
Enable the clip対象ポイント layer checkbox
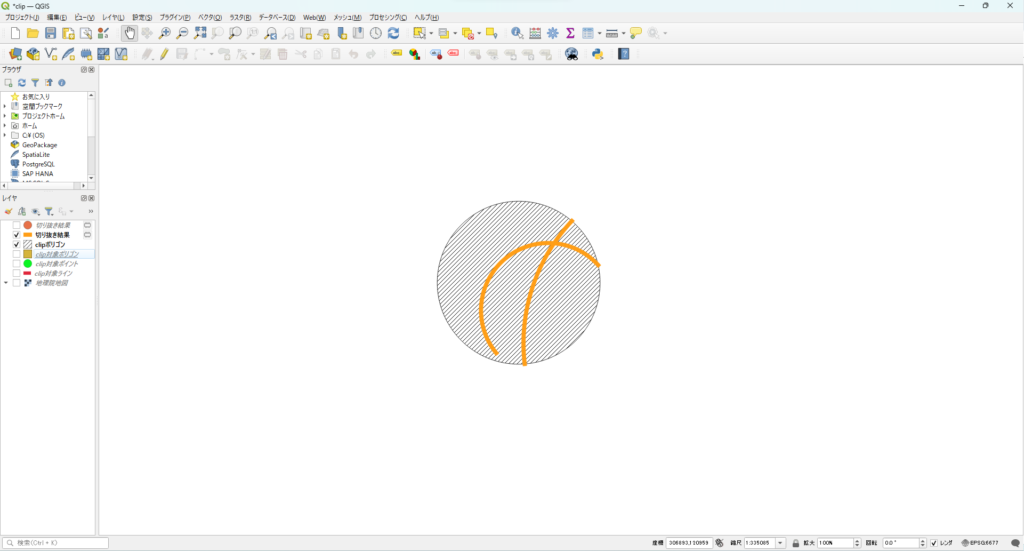tap(16, 264)
